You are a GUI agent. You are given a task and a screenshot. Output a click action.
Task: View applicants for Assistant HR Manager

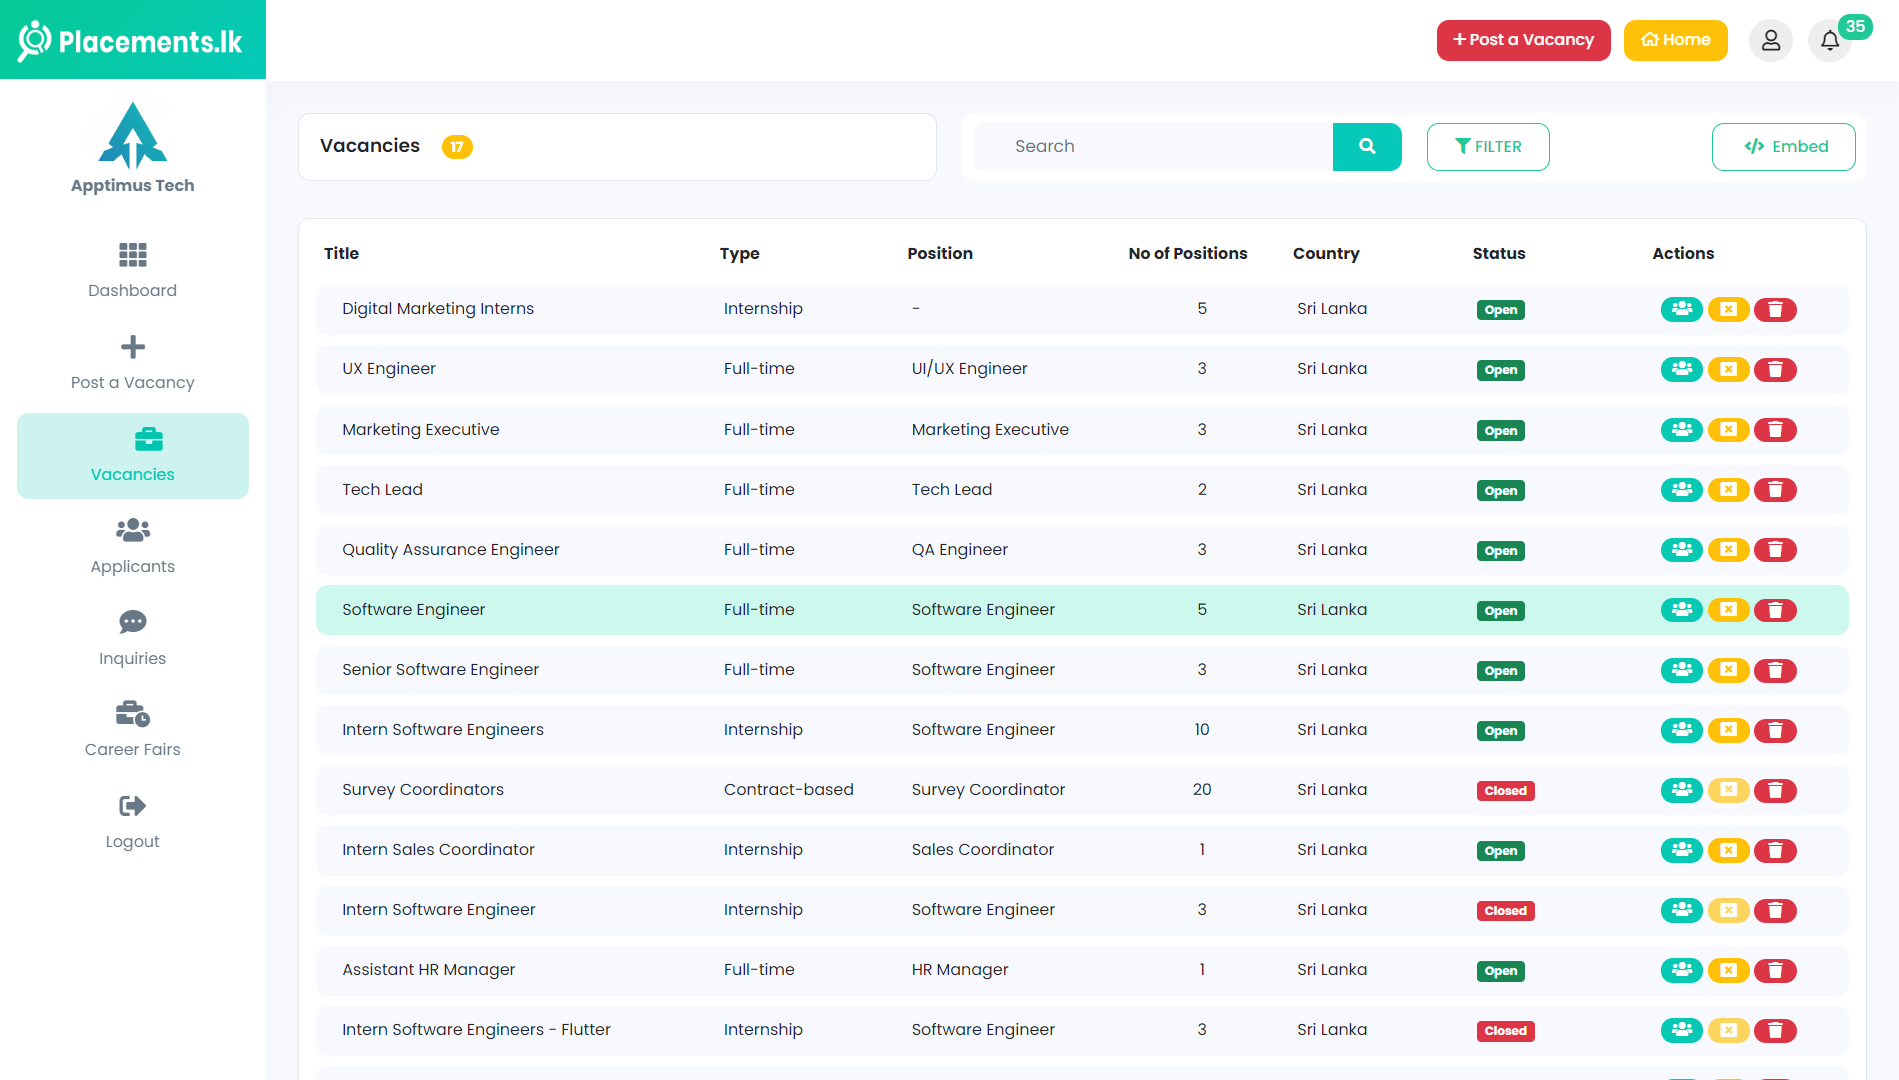point(1681,971)
